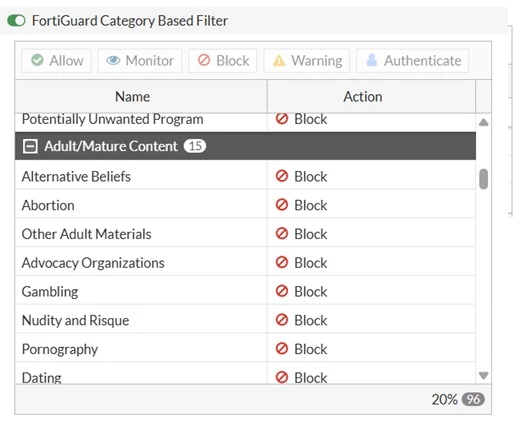Toggle FortiGuard Category Based Filter switch
This screenshot has width=526, height=426.
pos(16,21)
